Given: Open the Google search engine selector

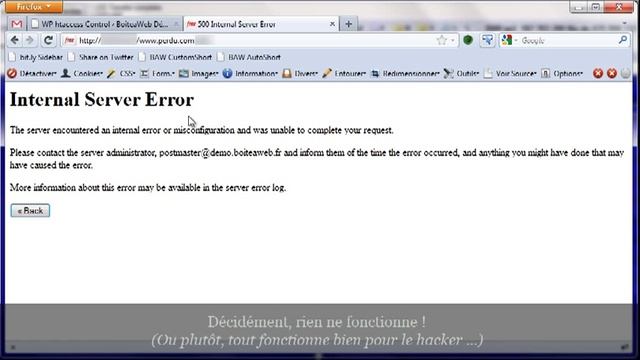Looking at the screenshot, I should coord(509,40).
